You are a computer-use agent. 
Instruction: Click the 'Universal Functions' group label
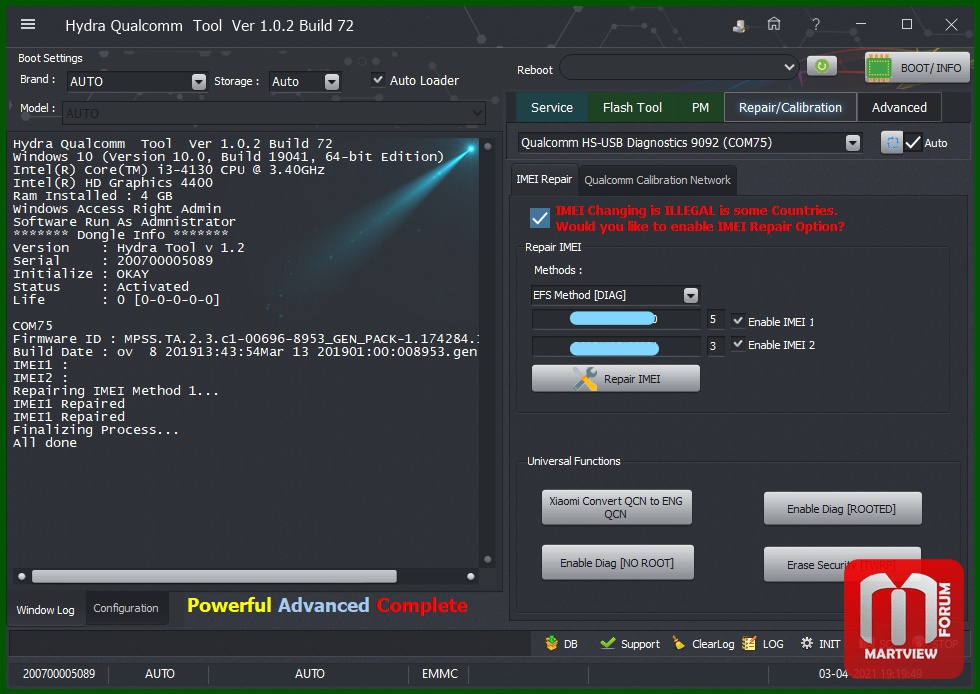coord(574,461)
